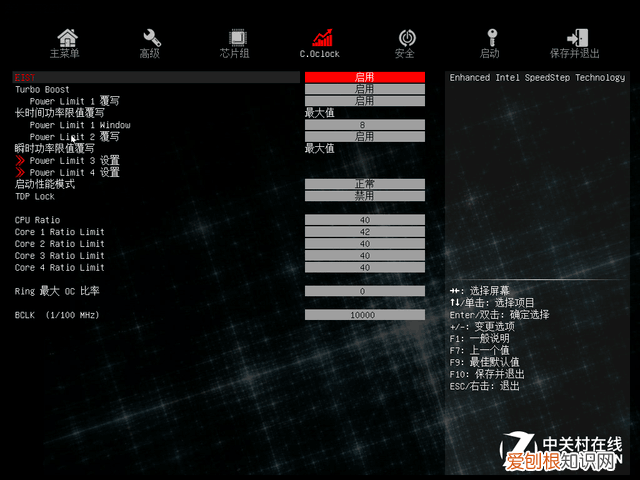
Task: Select the CPU Ratio value field
Action: click(364, 220)
